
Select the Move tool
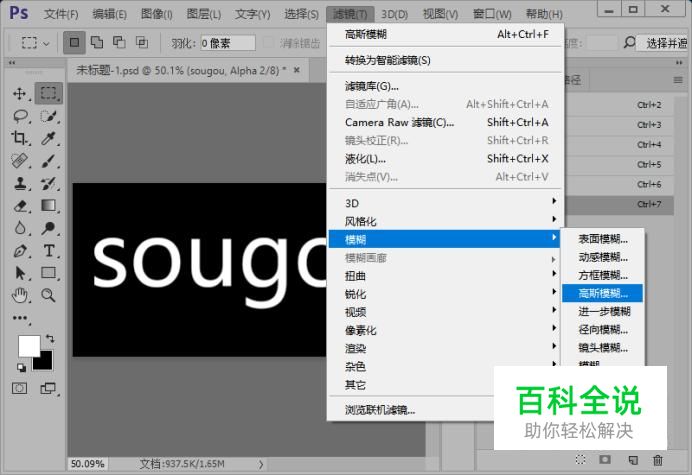(x=19, y=94)
